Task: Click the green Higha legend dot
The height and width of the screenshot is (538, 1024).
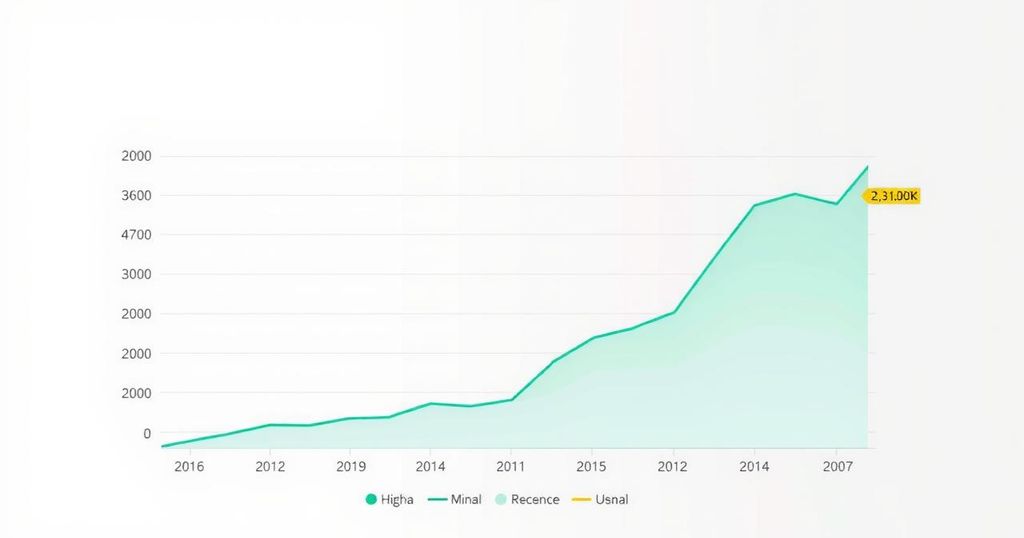Action: (x=371, y=499)
